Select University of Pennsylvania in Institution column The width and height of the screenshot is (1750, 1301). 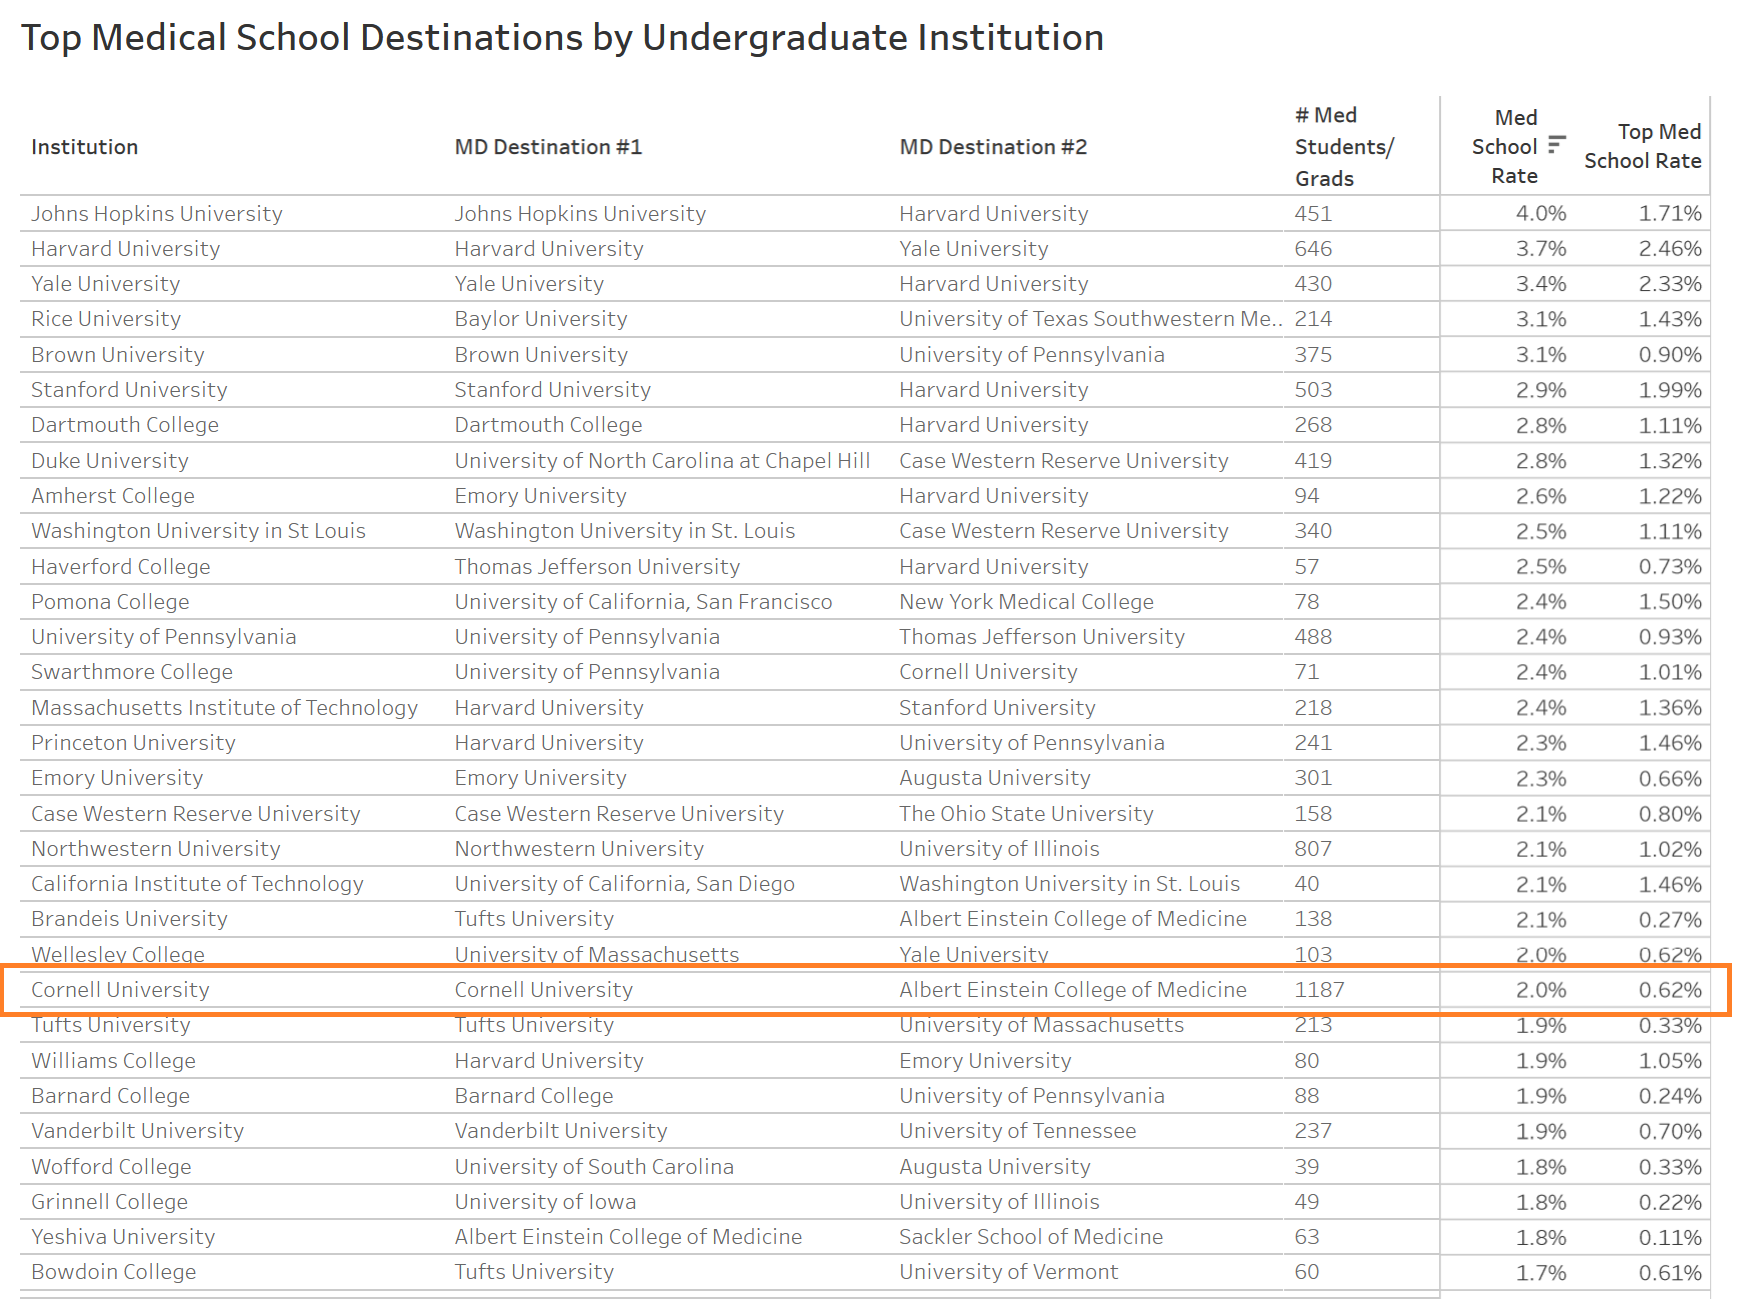coord(163,637)
